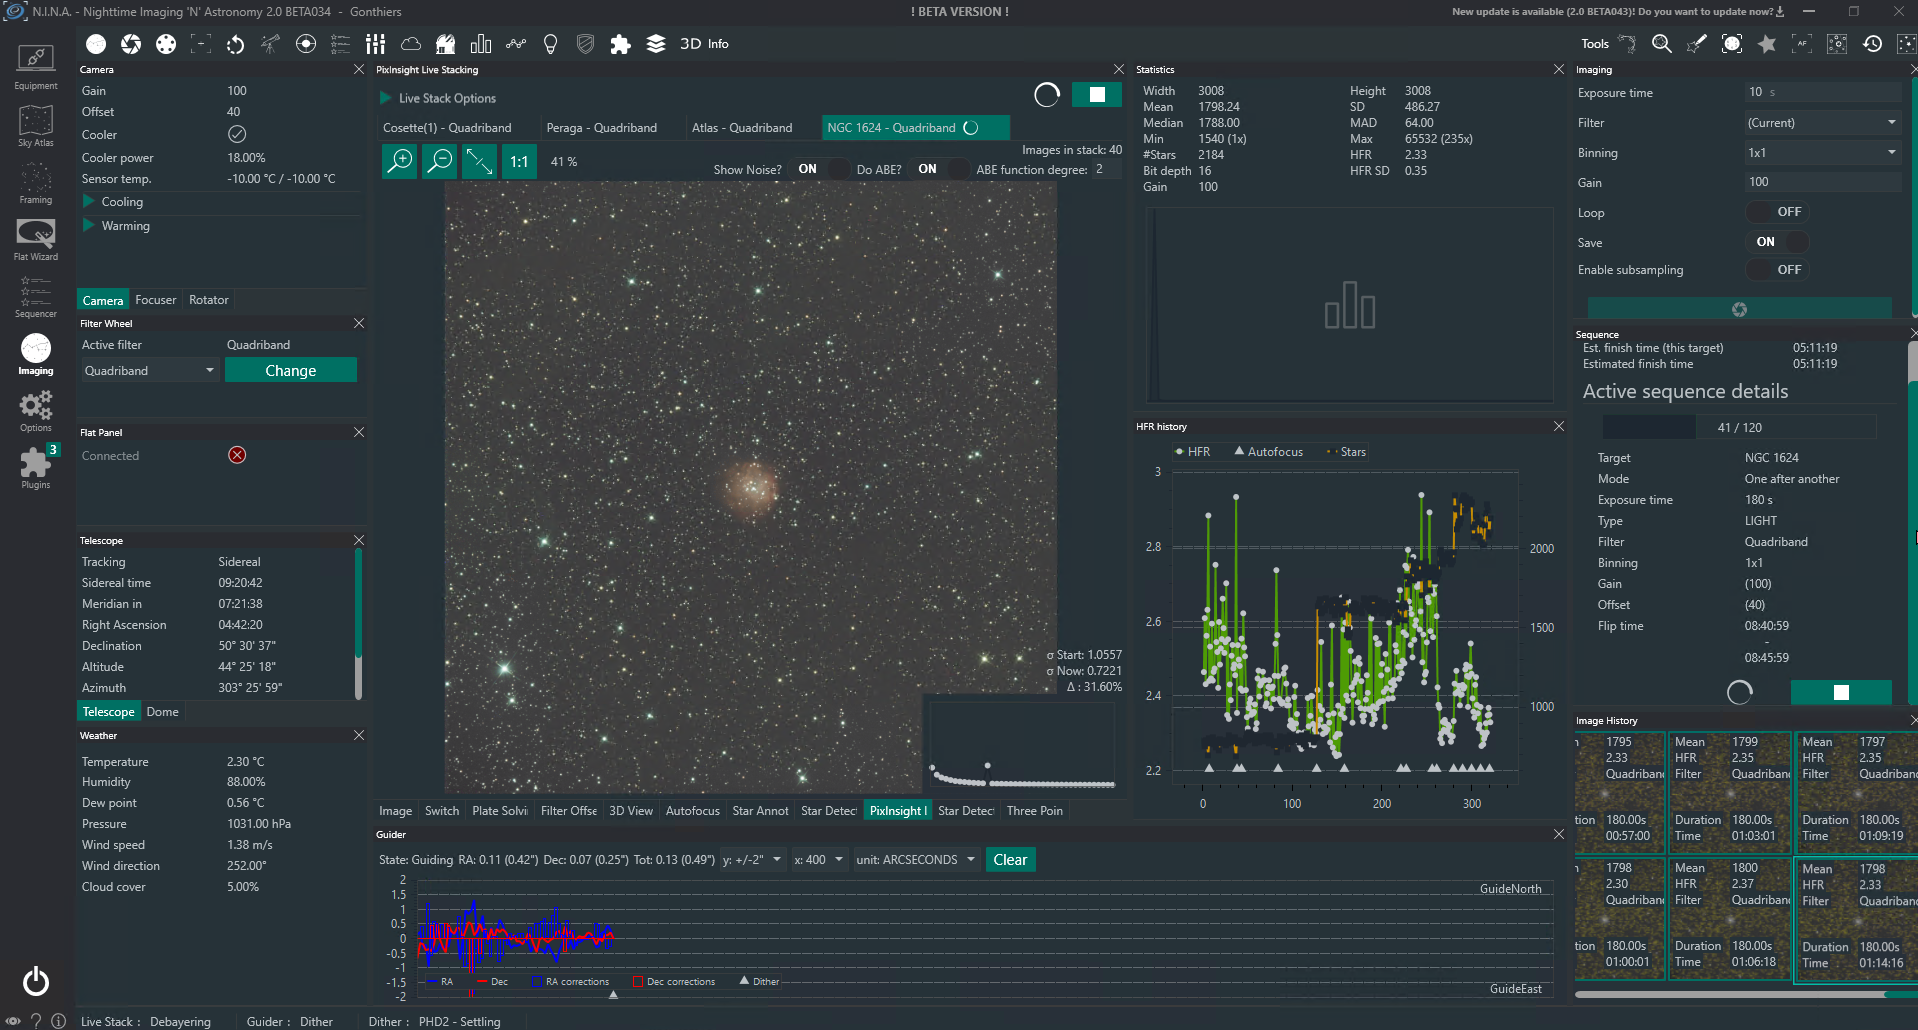Toggle the Dome panel observatory icon

pyautogui.click(x=446, y=44)
